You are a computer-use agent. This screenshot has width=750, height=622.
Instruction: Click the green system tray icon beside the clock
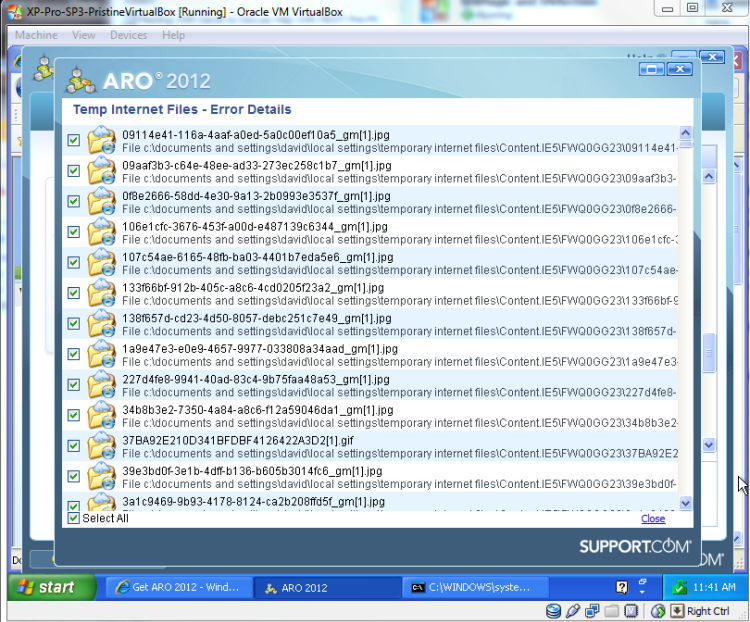coord(679,587)
